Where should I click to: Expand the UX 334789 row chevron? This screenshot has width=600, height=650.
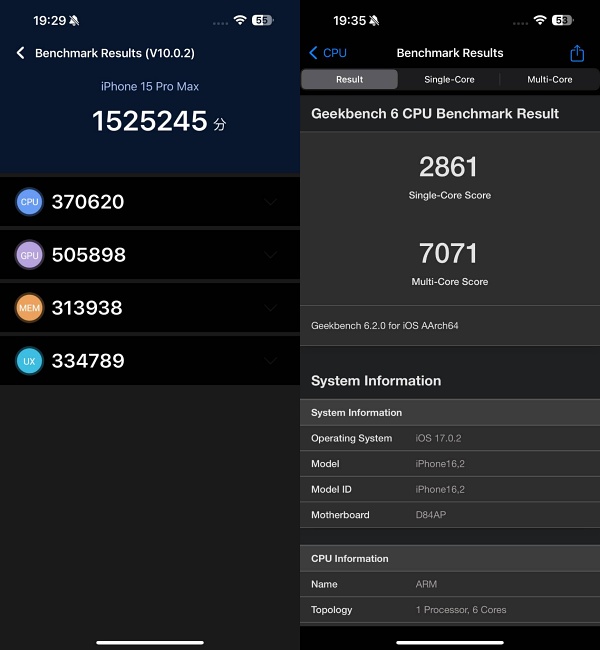tap(270, 361)
